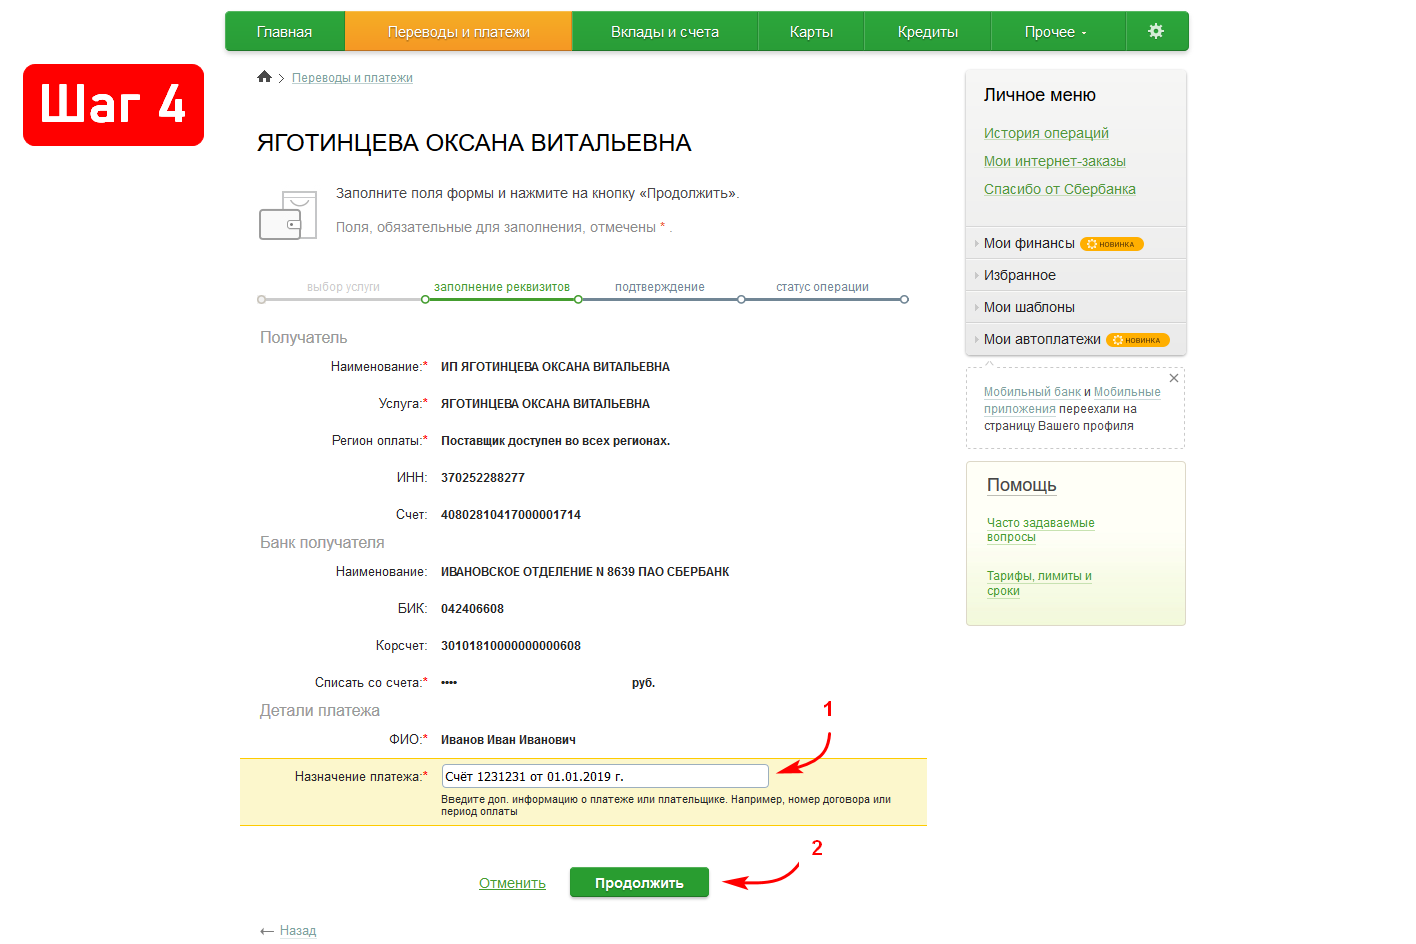This screenshot has width=1416, height=944.
Task: Expand Мои шаблоны section
Action: pyautogui.click(x=1029, y=307)
